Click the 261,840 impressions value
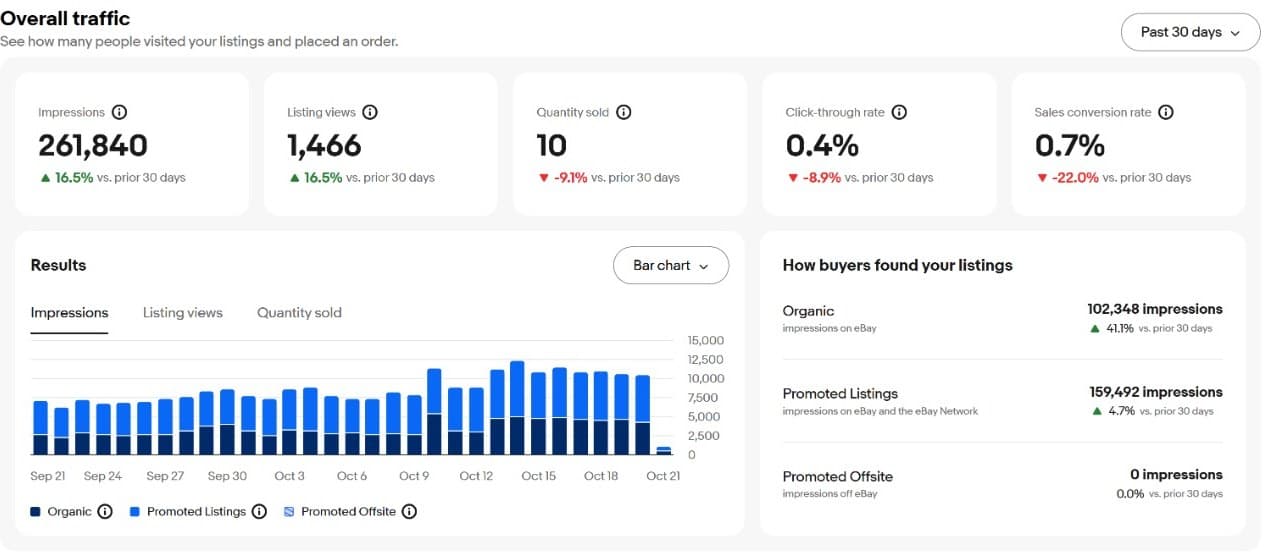The width and height of the screenshot is (1264, 554). (93, 146)
